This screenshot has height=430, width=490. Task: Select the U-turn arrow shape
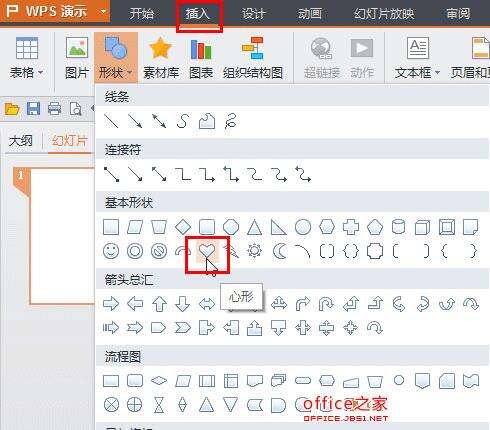coord(327,304)
